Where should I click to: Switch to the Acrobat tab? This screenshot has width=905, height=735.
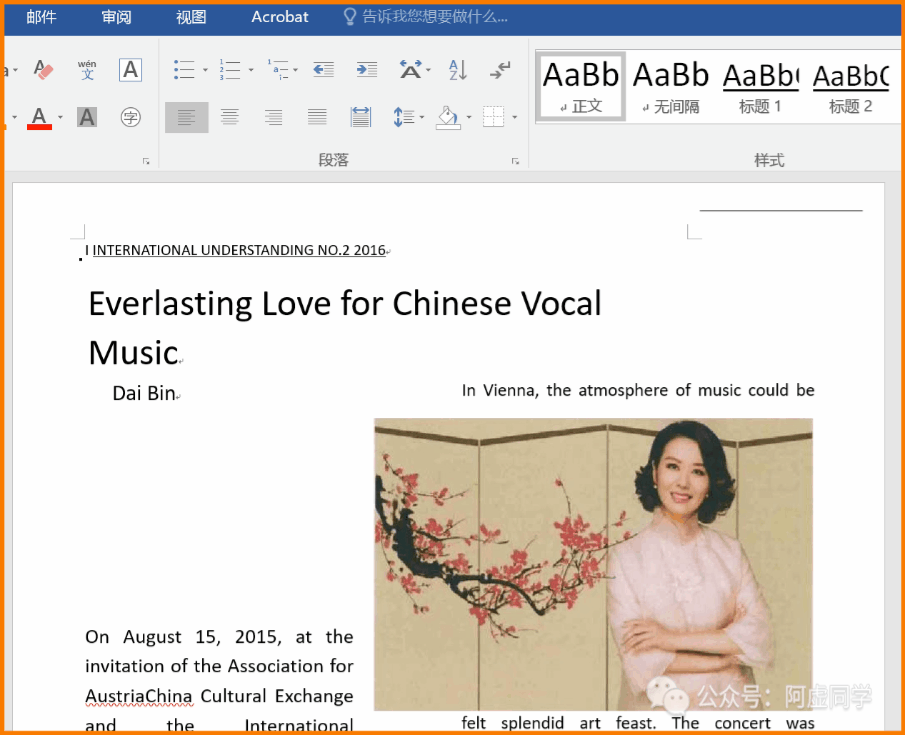point(279,17)
